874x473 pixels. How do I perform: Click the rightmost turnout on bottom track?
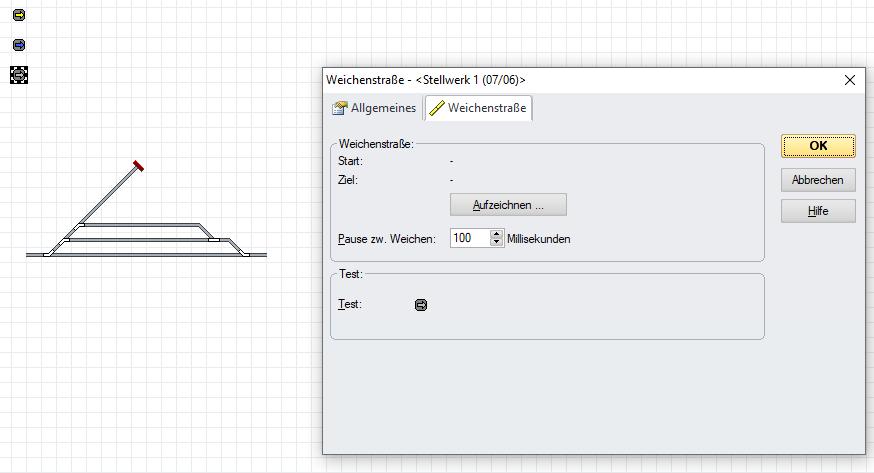coord(246,254)
